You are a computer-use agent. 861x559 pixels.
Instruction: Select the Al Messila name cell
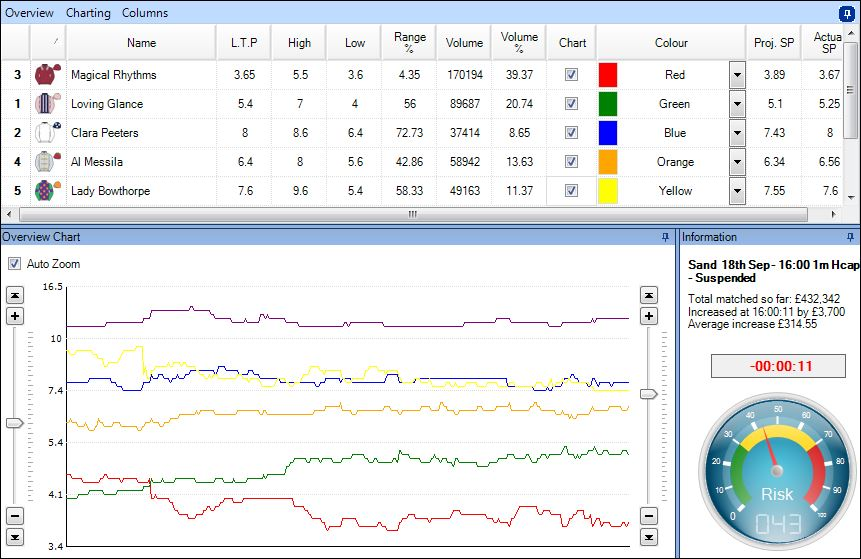[x=141, y=161]
